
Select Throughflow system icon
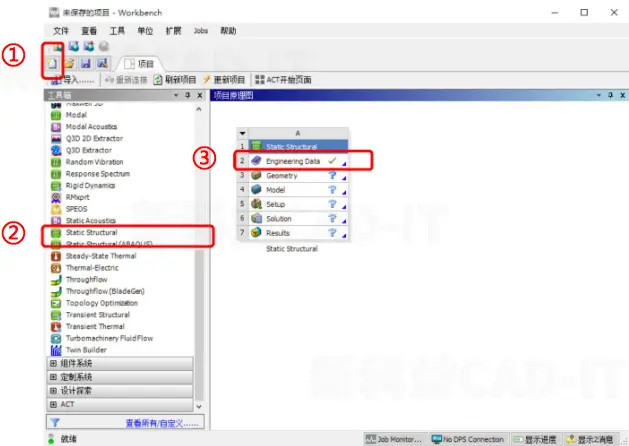click(56, 280)
